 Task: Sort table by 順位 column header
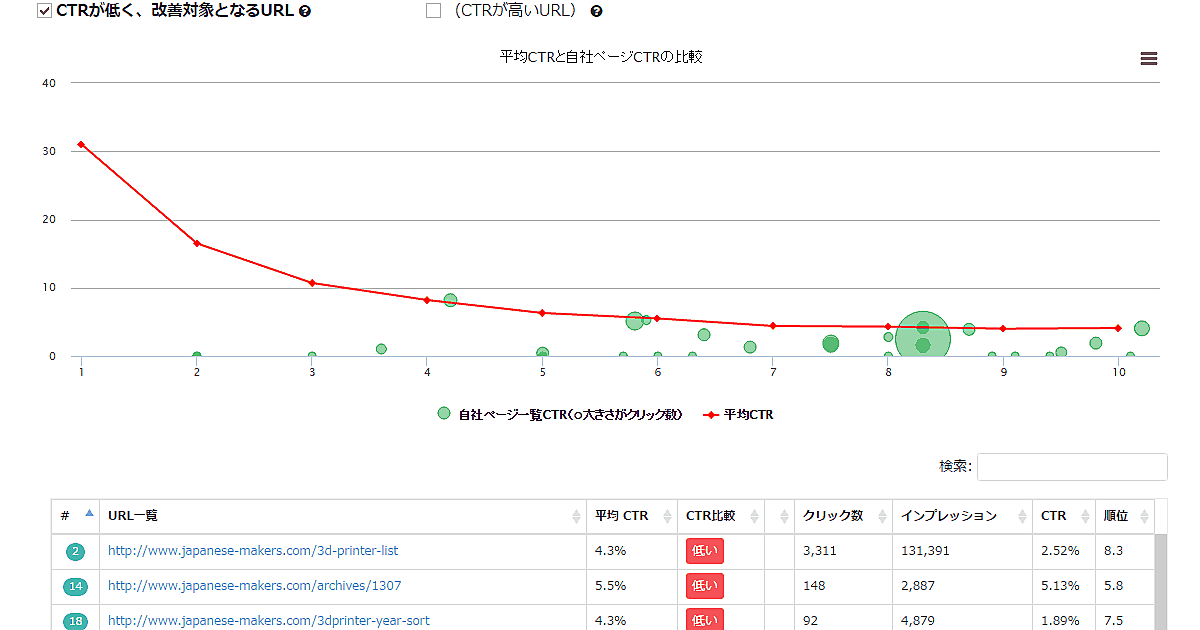coord(1124,516)
